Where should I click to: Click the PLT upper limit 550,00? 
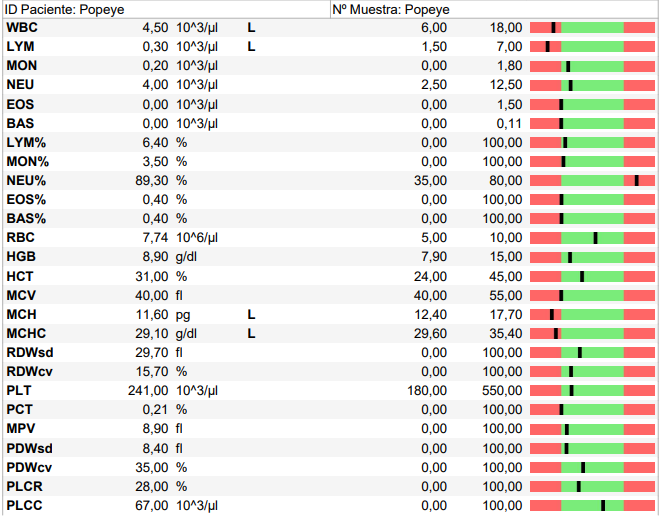point(501,391)
